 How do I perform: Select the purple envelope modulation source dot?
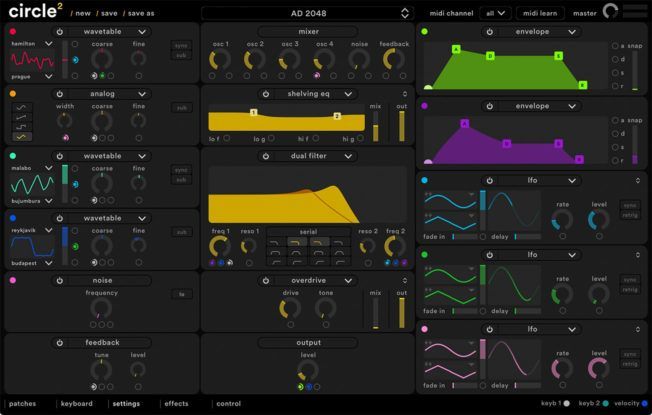tap(425, 106)
